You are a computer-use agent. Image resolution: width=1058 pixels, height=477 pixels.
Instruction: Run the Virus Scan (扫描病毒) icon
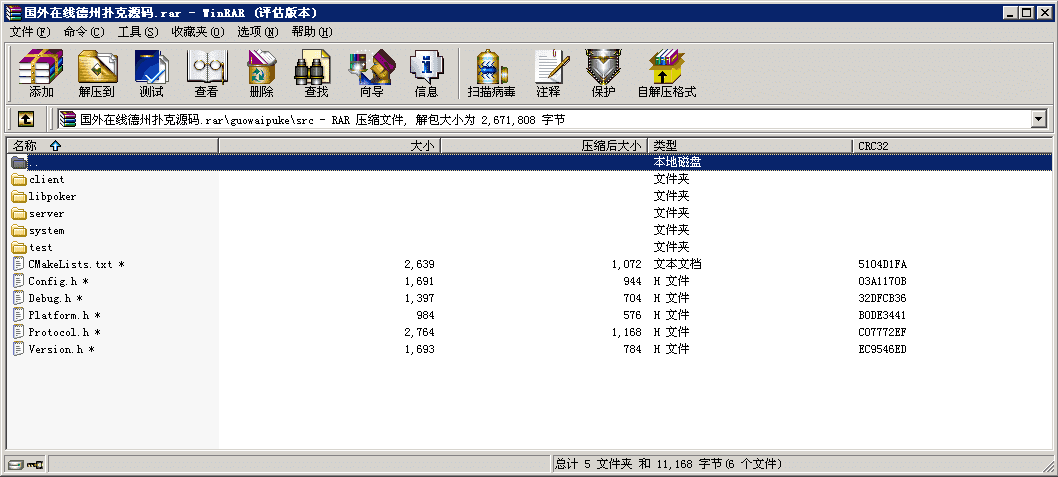pyautogui.click(x=491, y=74)
